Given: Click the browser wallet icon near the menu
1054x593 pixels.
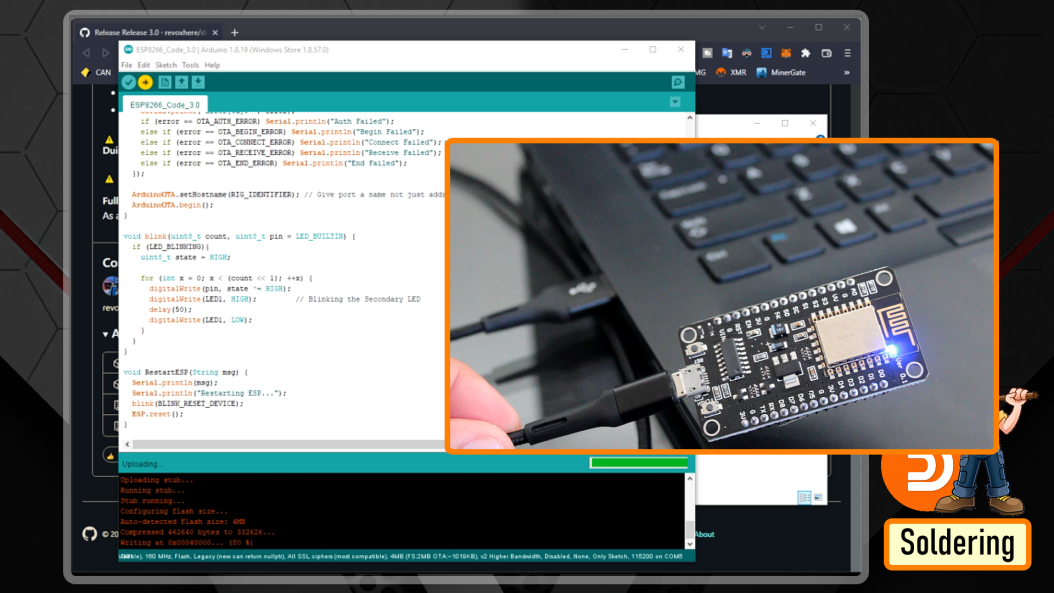Looking at the screenshot, I should tap(826, 53).
